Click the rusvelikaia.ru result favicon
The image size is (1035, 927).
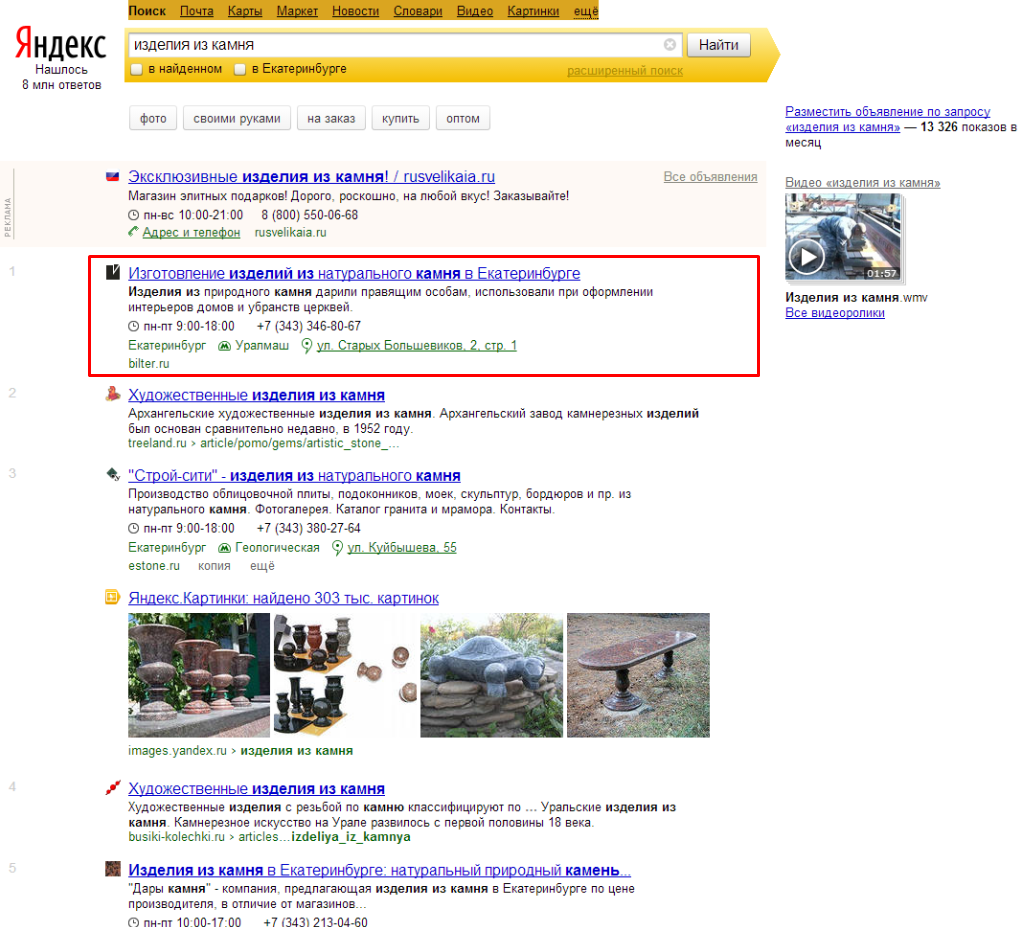[x=113, y=176]
